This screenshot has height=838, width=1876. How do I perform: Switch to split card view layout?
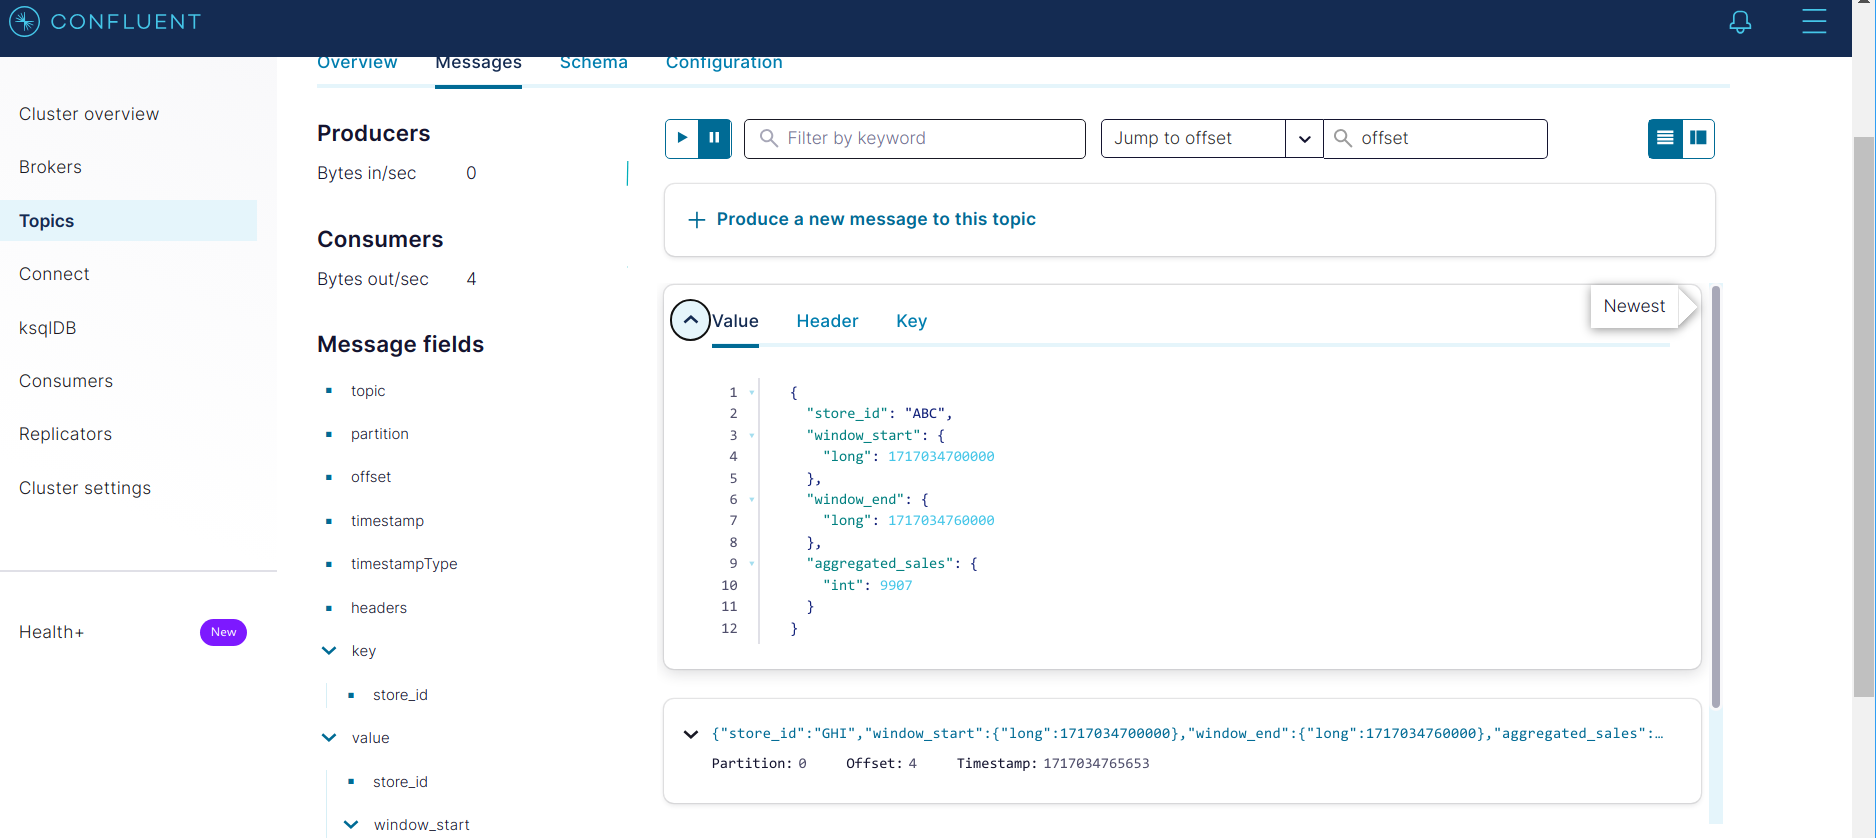coord(1698,138)
